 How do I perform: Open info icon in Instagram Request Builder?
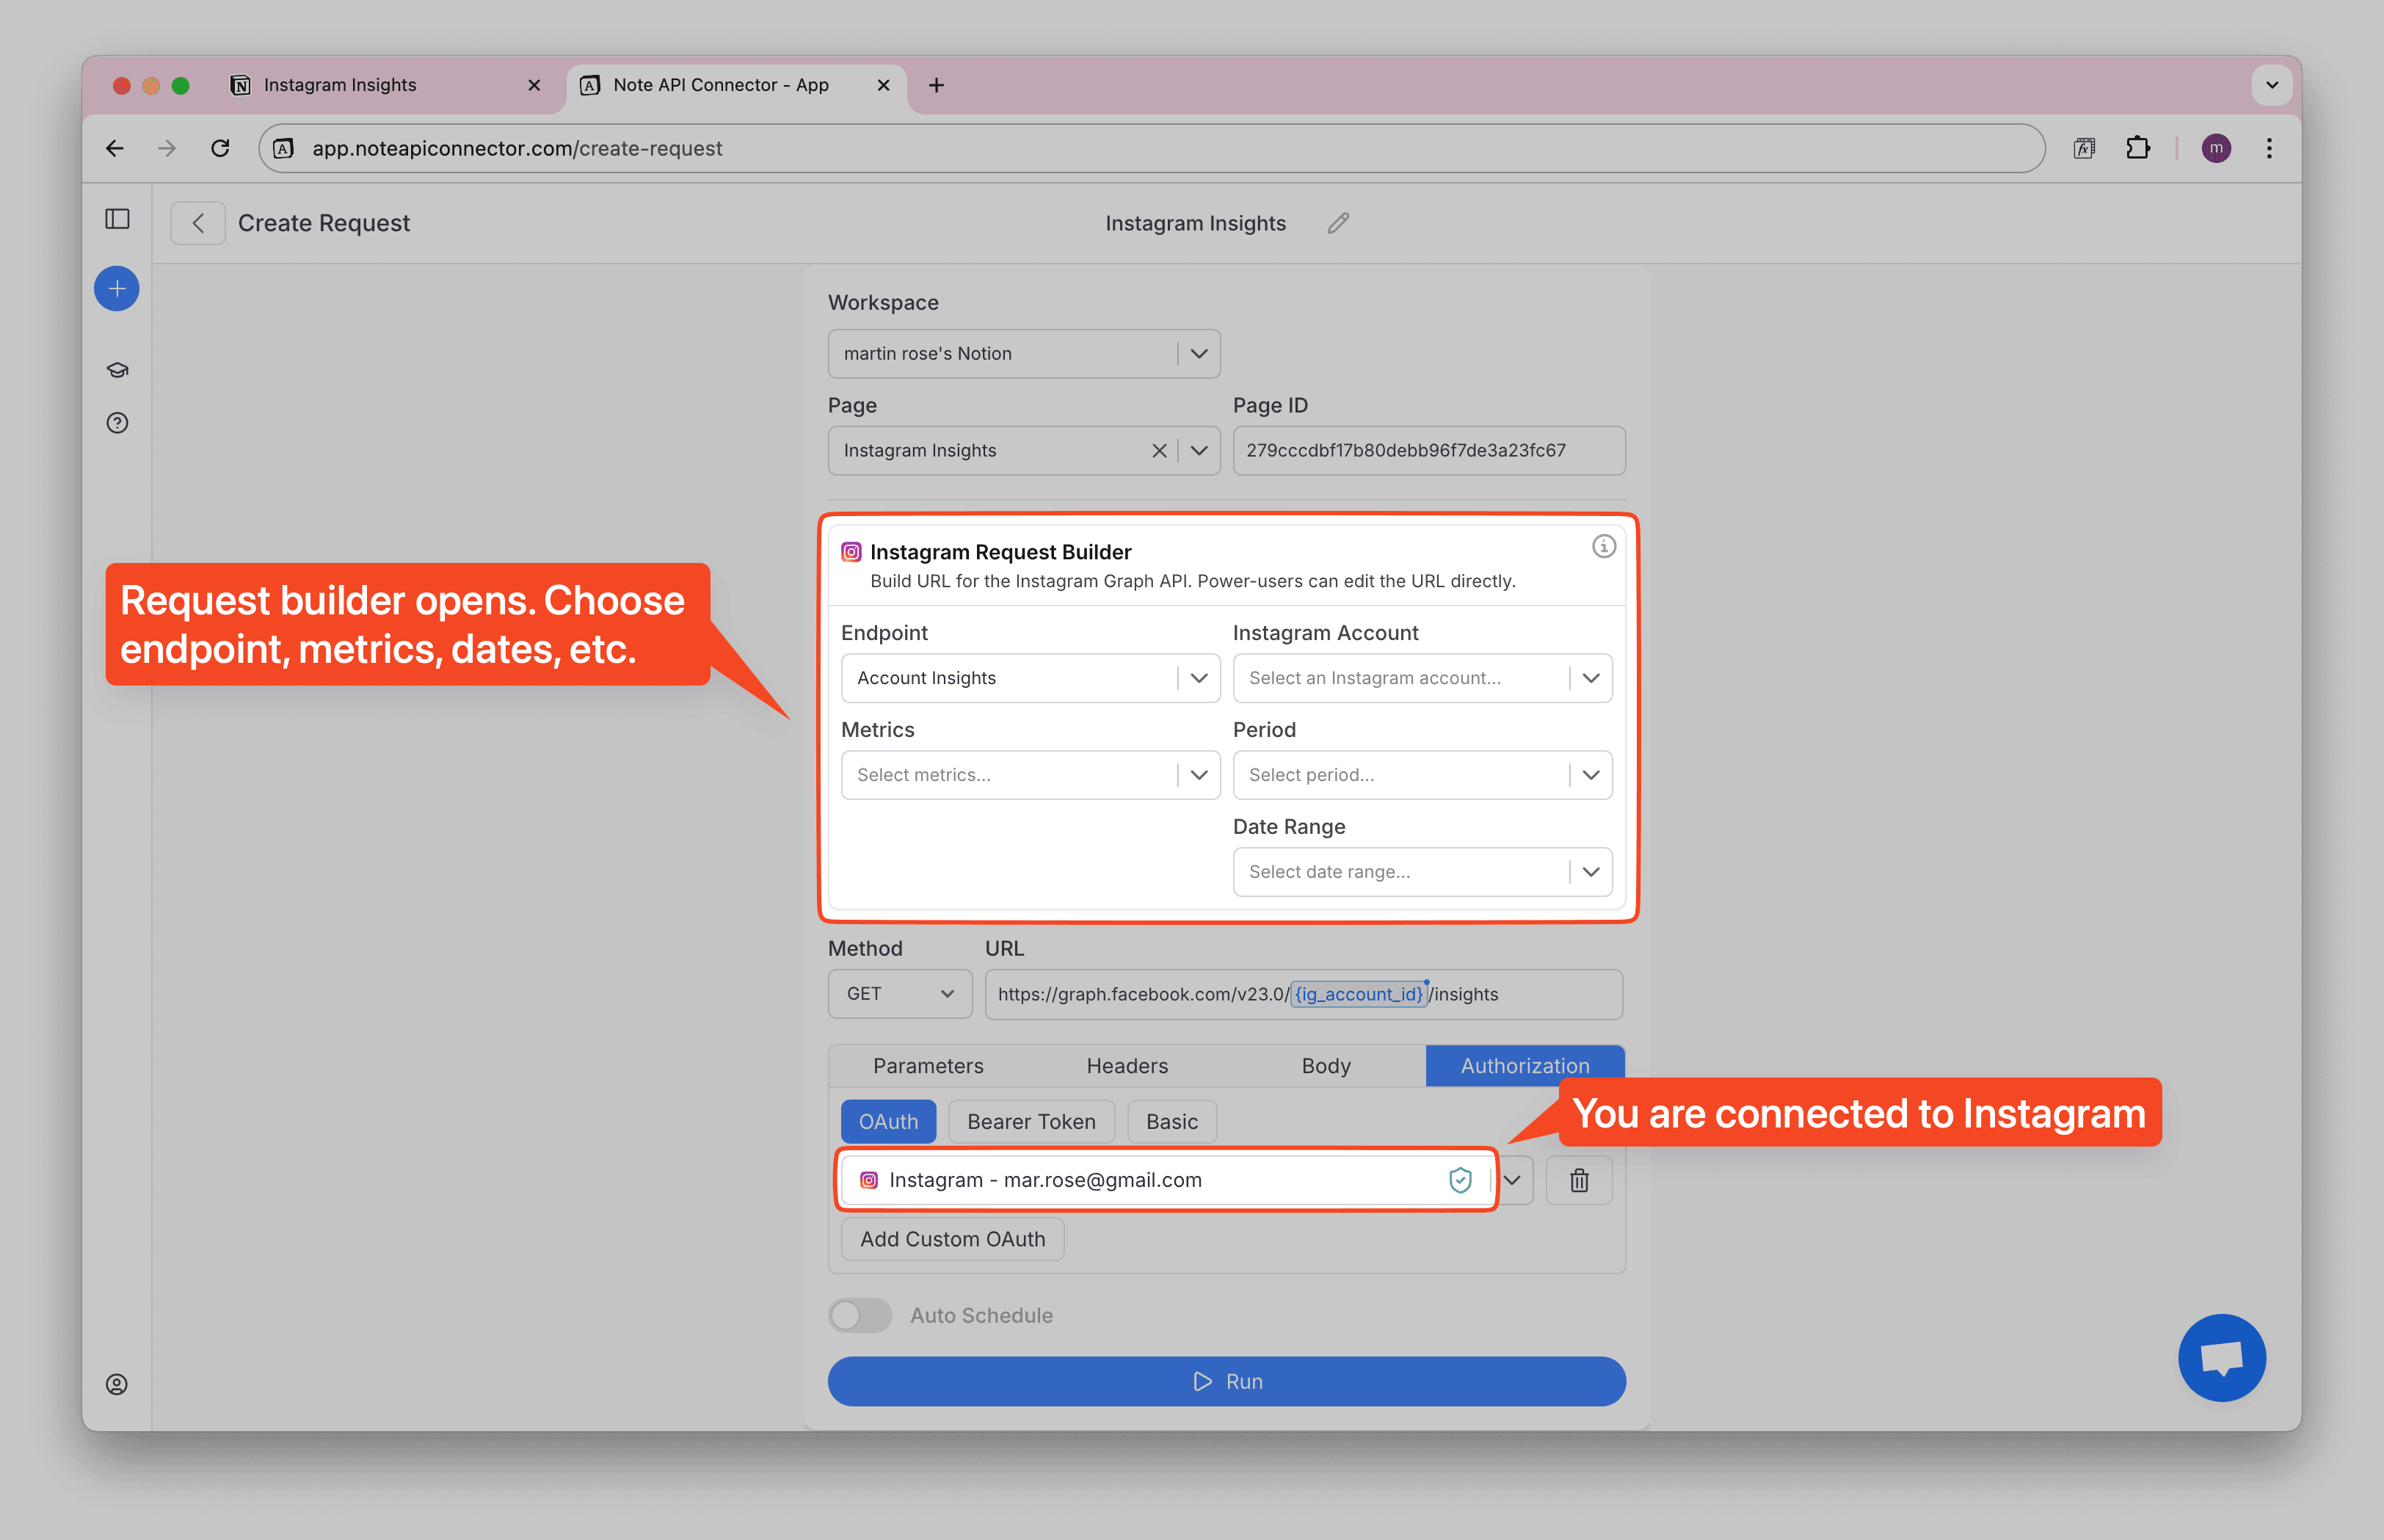pyautogui.click(x=1603, y=546)
